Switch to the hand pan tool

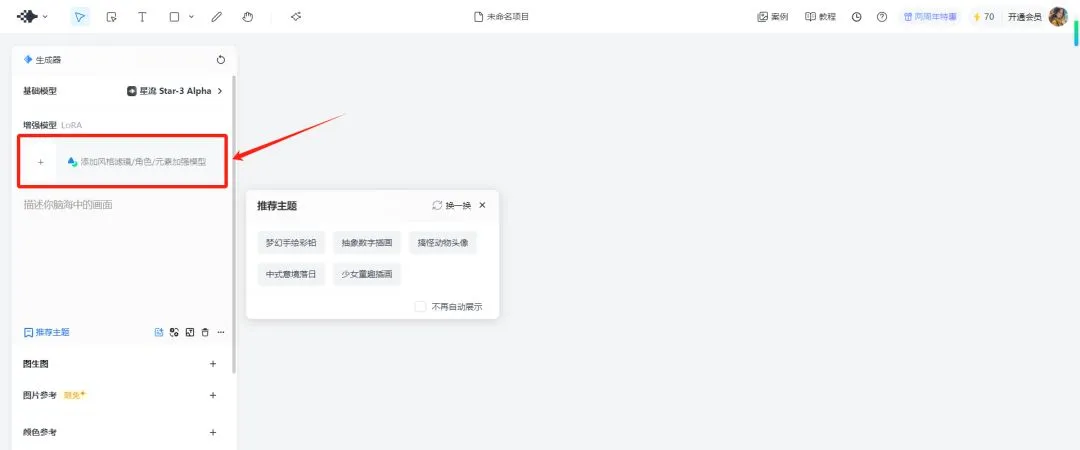[248, 17]
